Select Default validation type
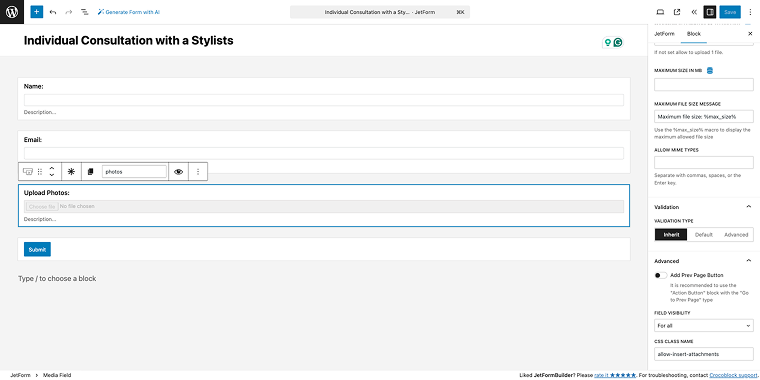The image size is (760, 380). (x=704, y=235)
